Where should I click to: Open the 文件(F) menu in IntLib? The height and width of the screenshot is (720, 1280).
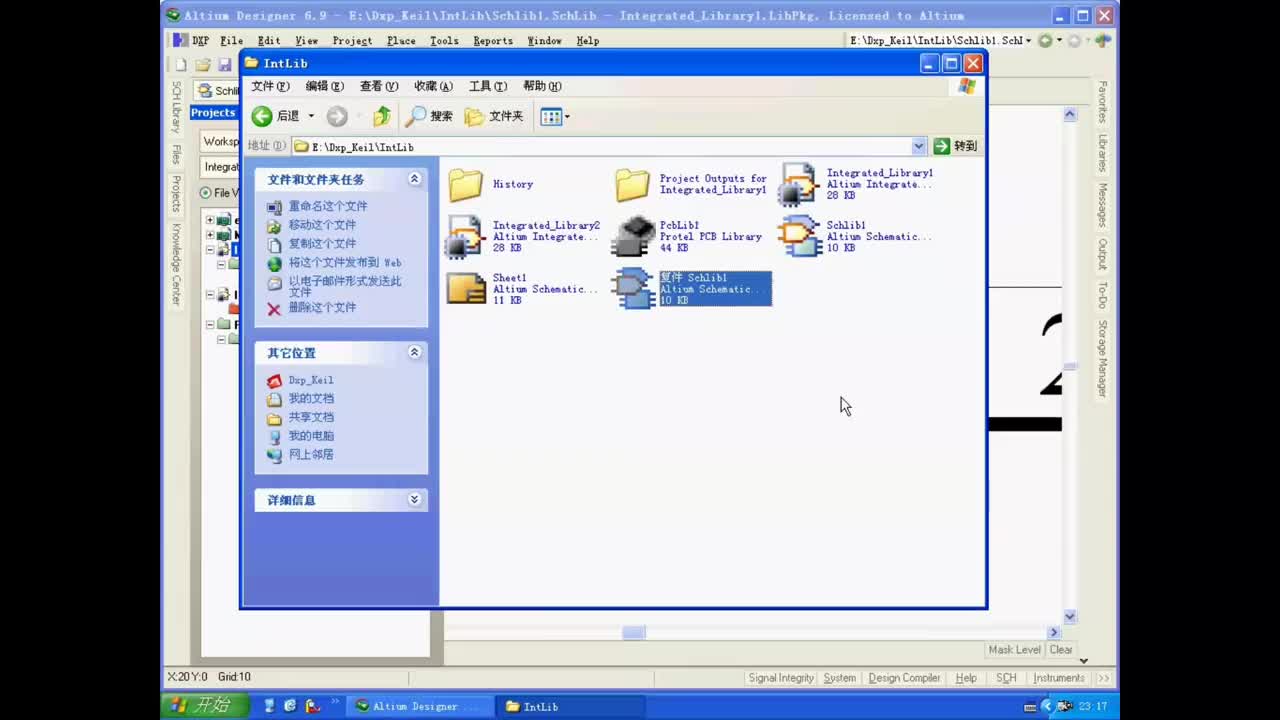pos(270,86)
